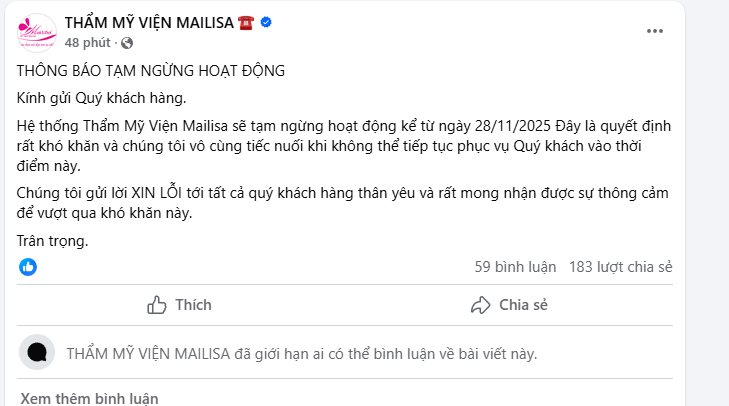Open the three-dot post options menu
The width and height of the screenshot is (729, 406).
pos(655,31)
